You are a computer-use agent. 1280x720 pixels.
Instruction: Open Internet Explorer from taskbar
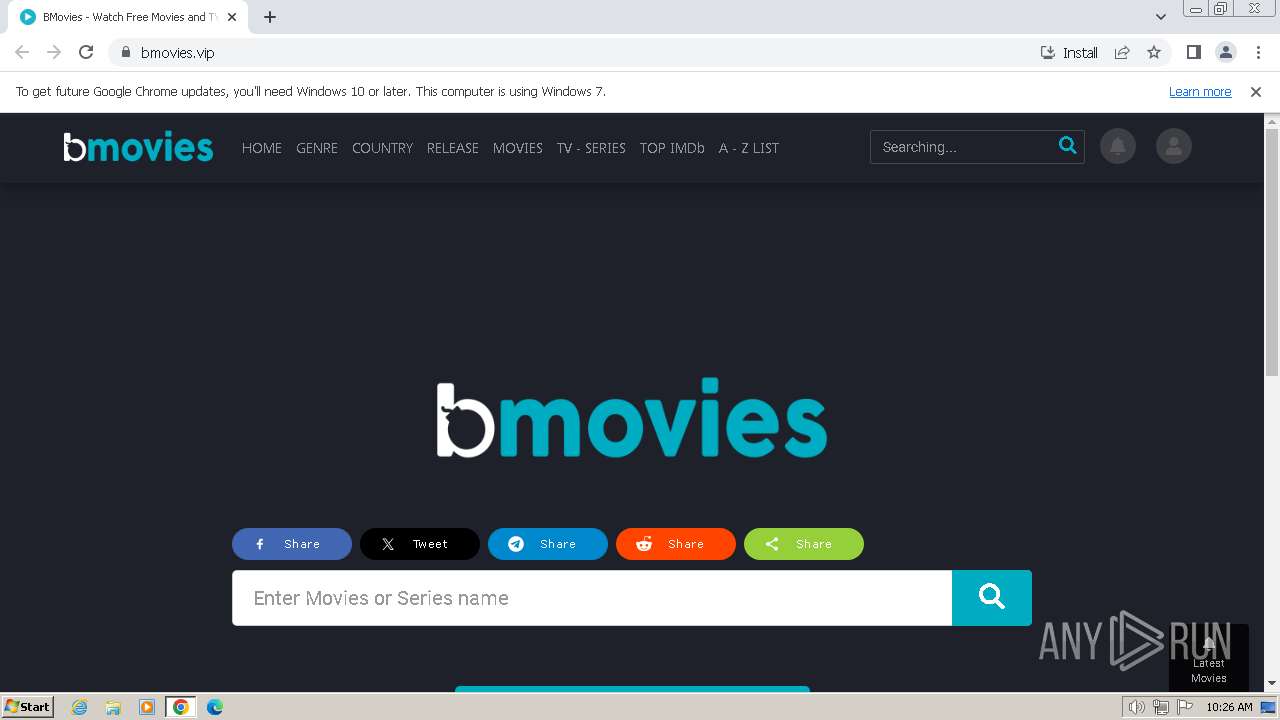[x=80, y=707]
